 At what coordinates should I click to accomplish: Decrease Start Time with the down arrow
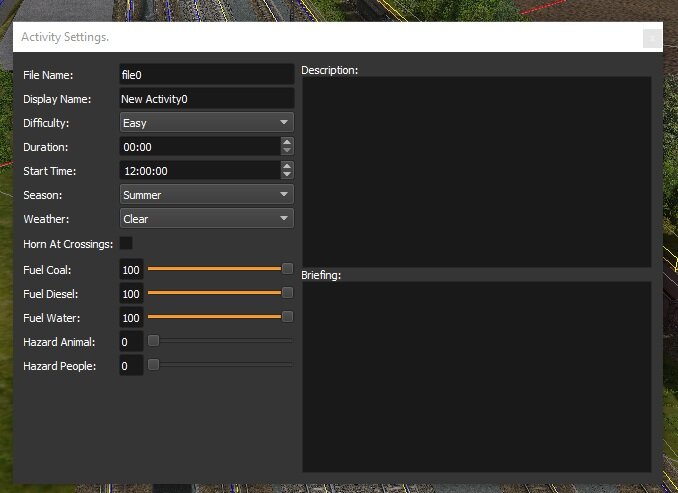(288, 176)
